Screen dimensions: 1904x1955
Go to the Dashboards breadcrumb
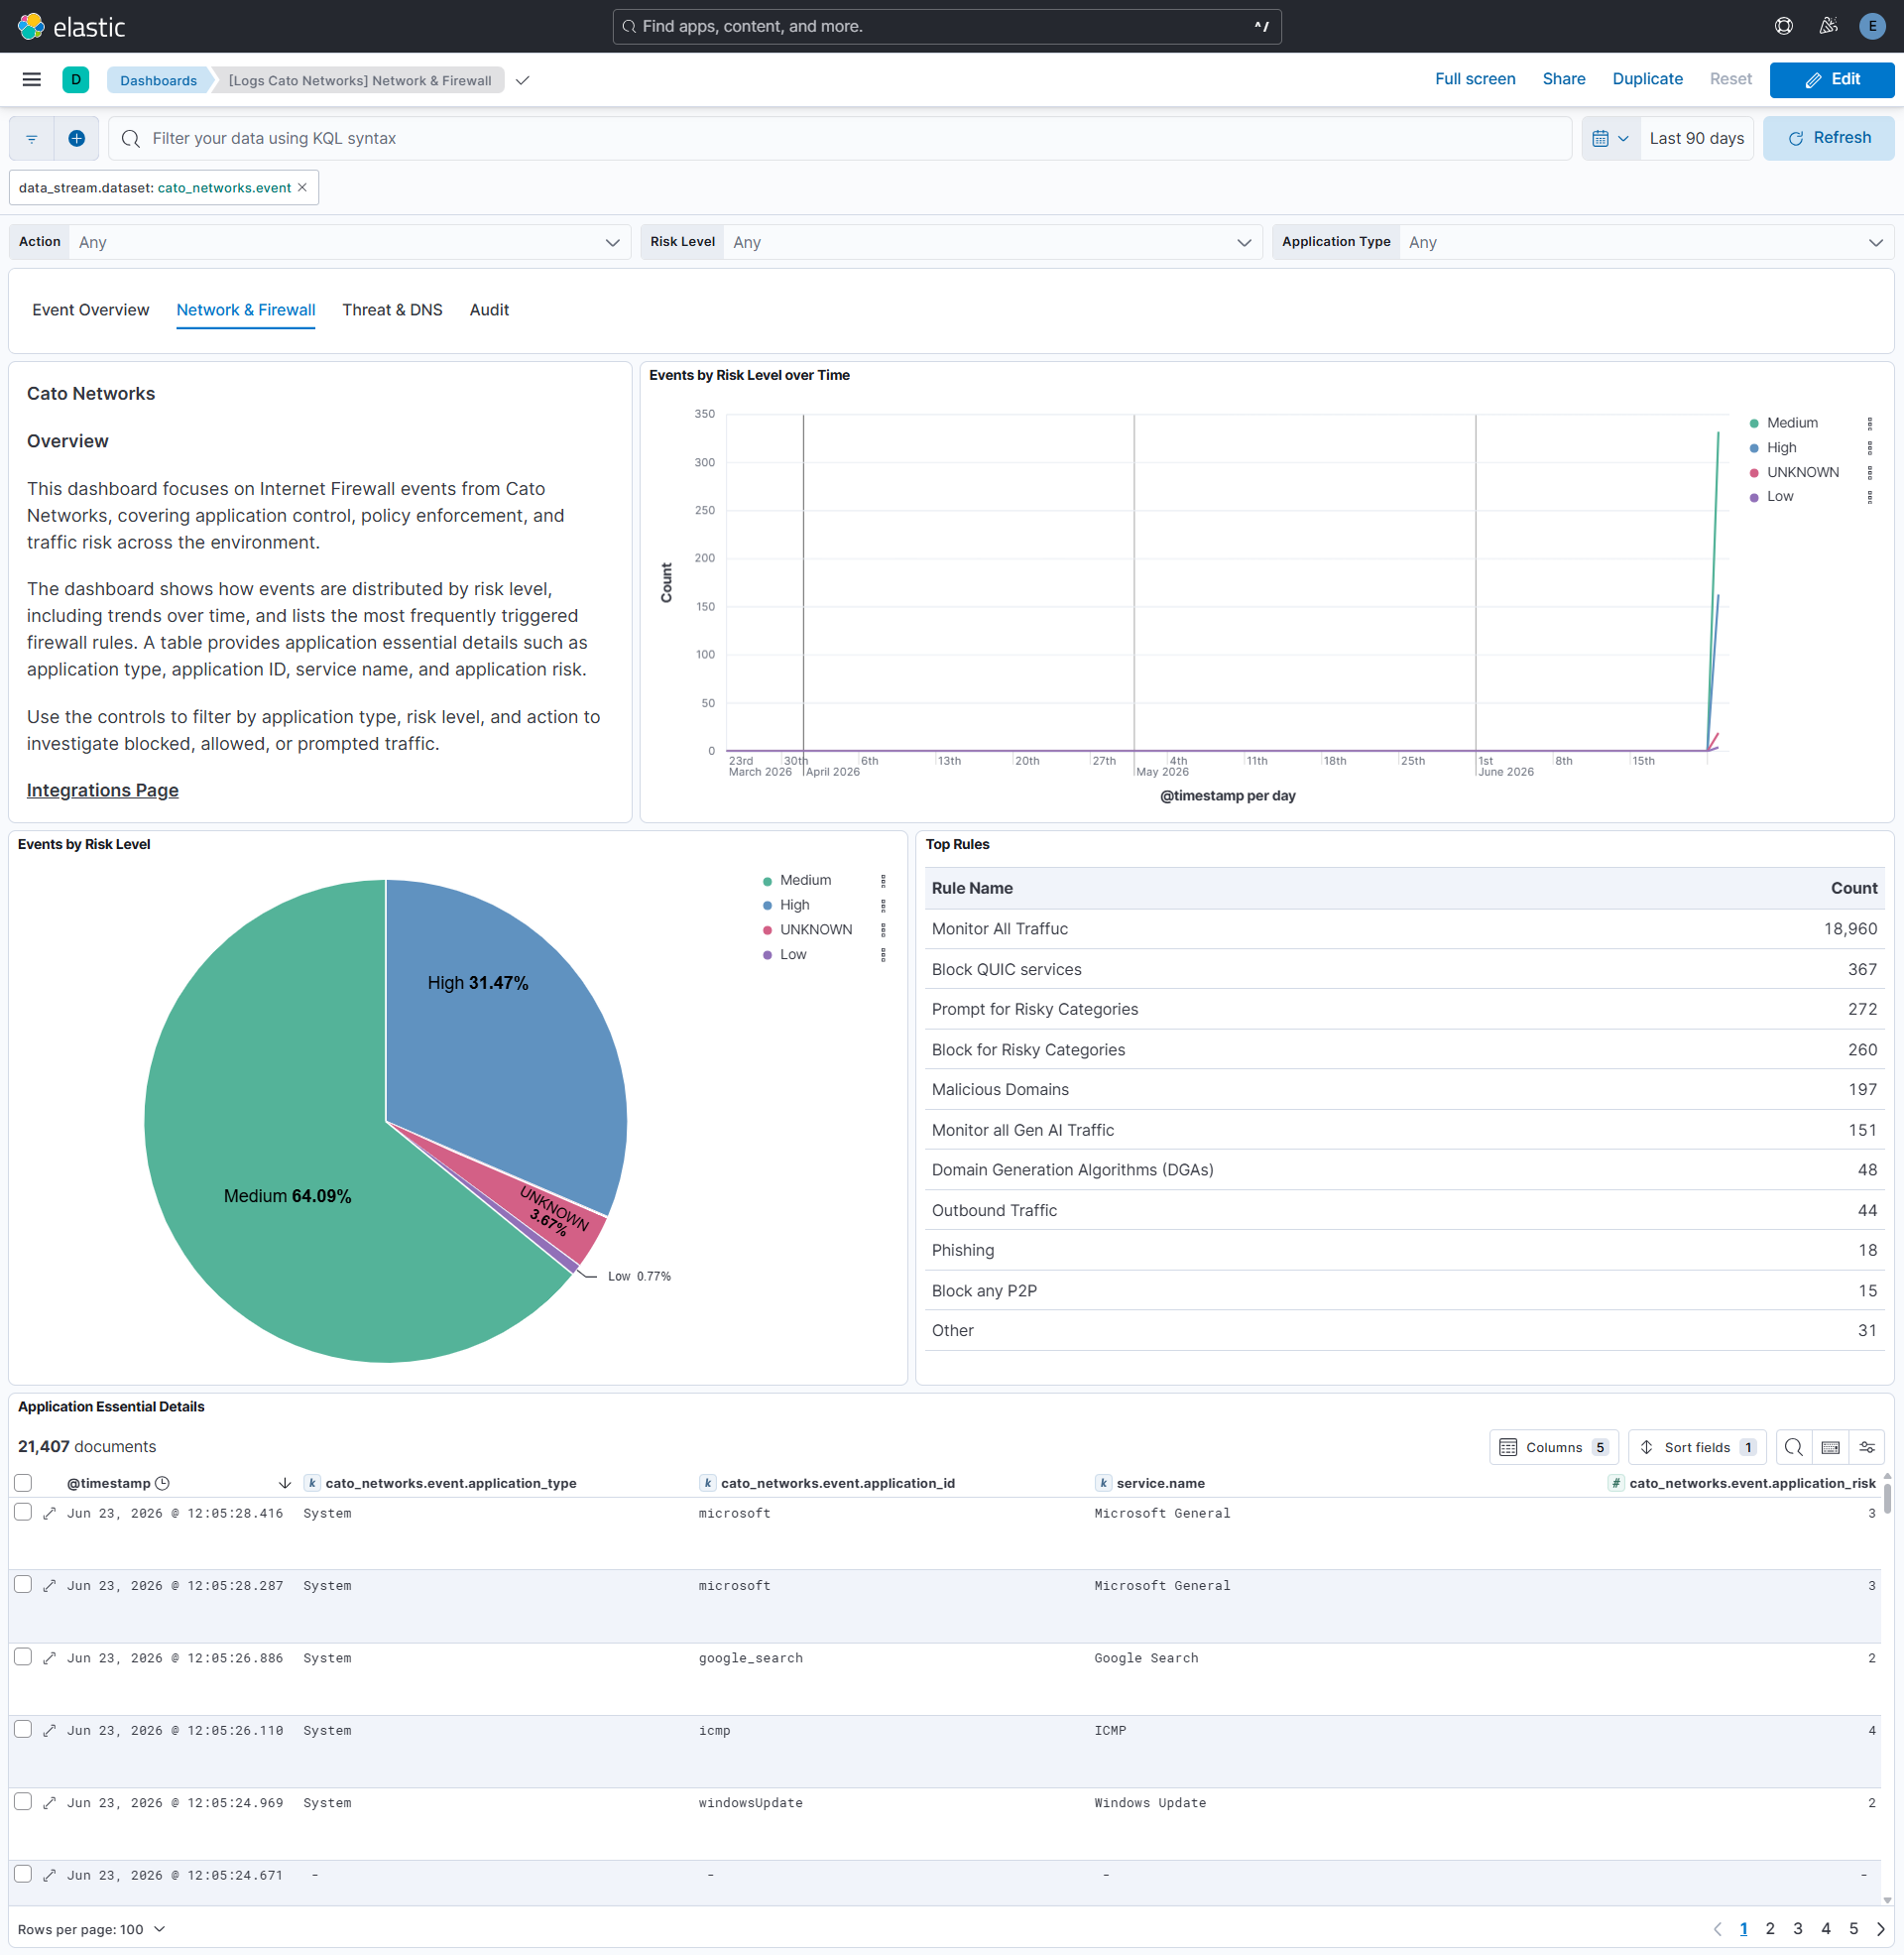[158, 81]
